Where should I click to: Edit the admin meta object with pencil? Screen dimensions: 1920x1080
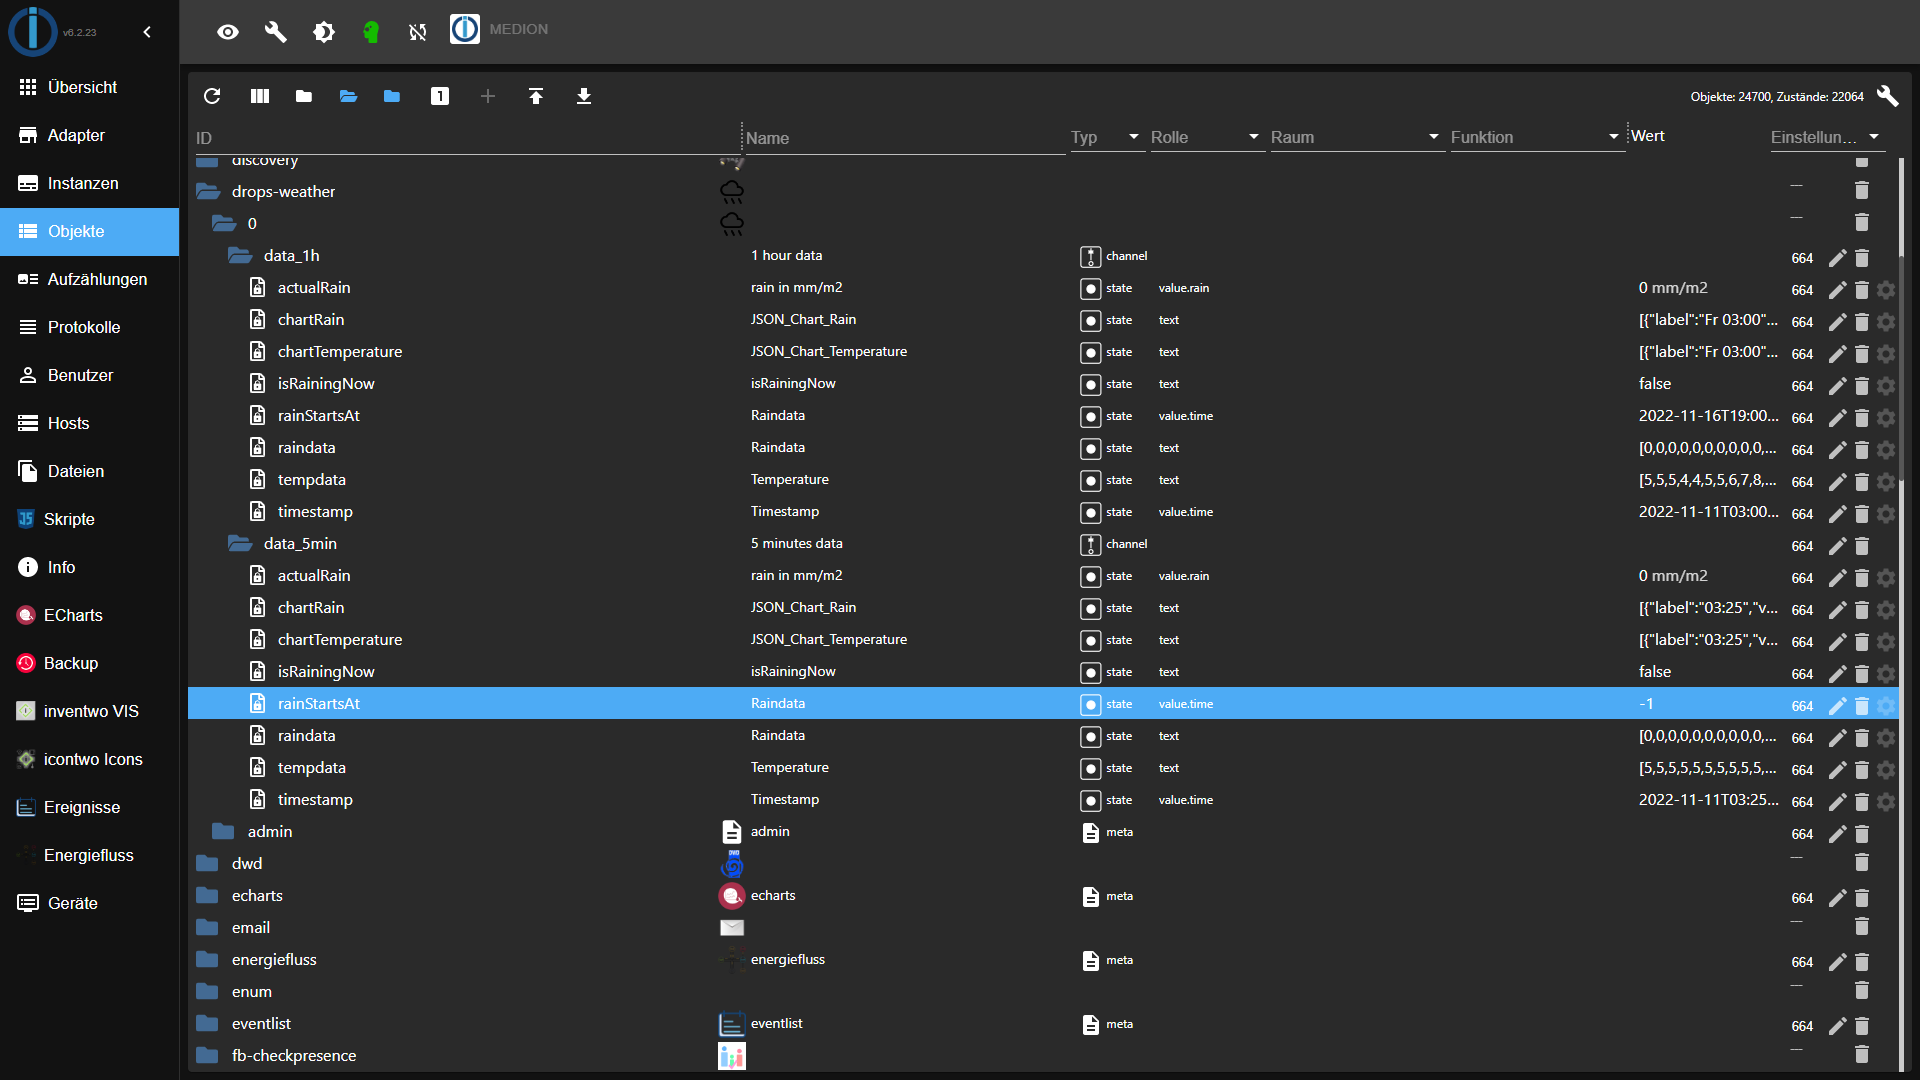[1837, 834]
